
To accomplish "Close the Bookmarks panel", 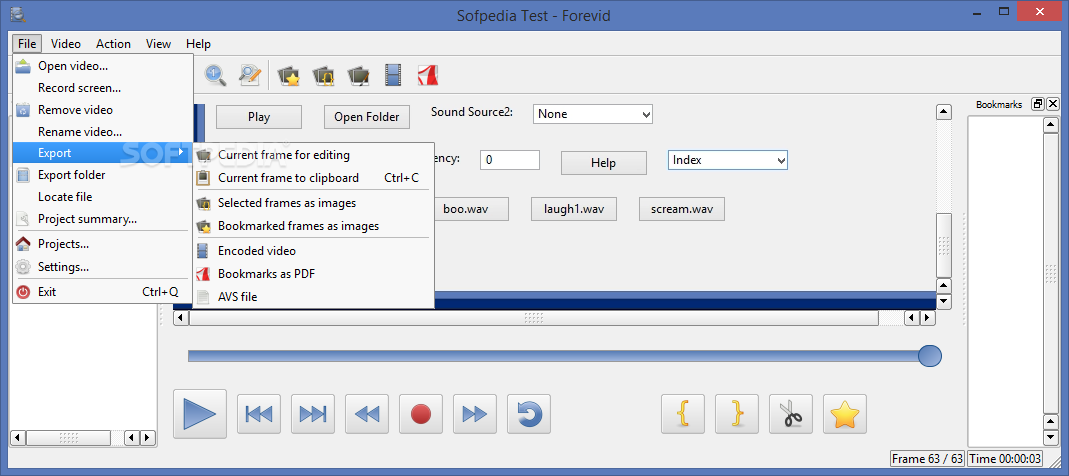I will click(x=1053, y=104).
